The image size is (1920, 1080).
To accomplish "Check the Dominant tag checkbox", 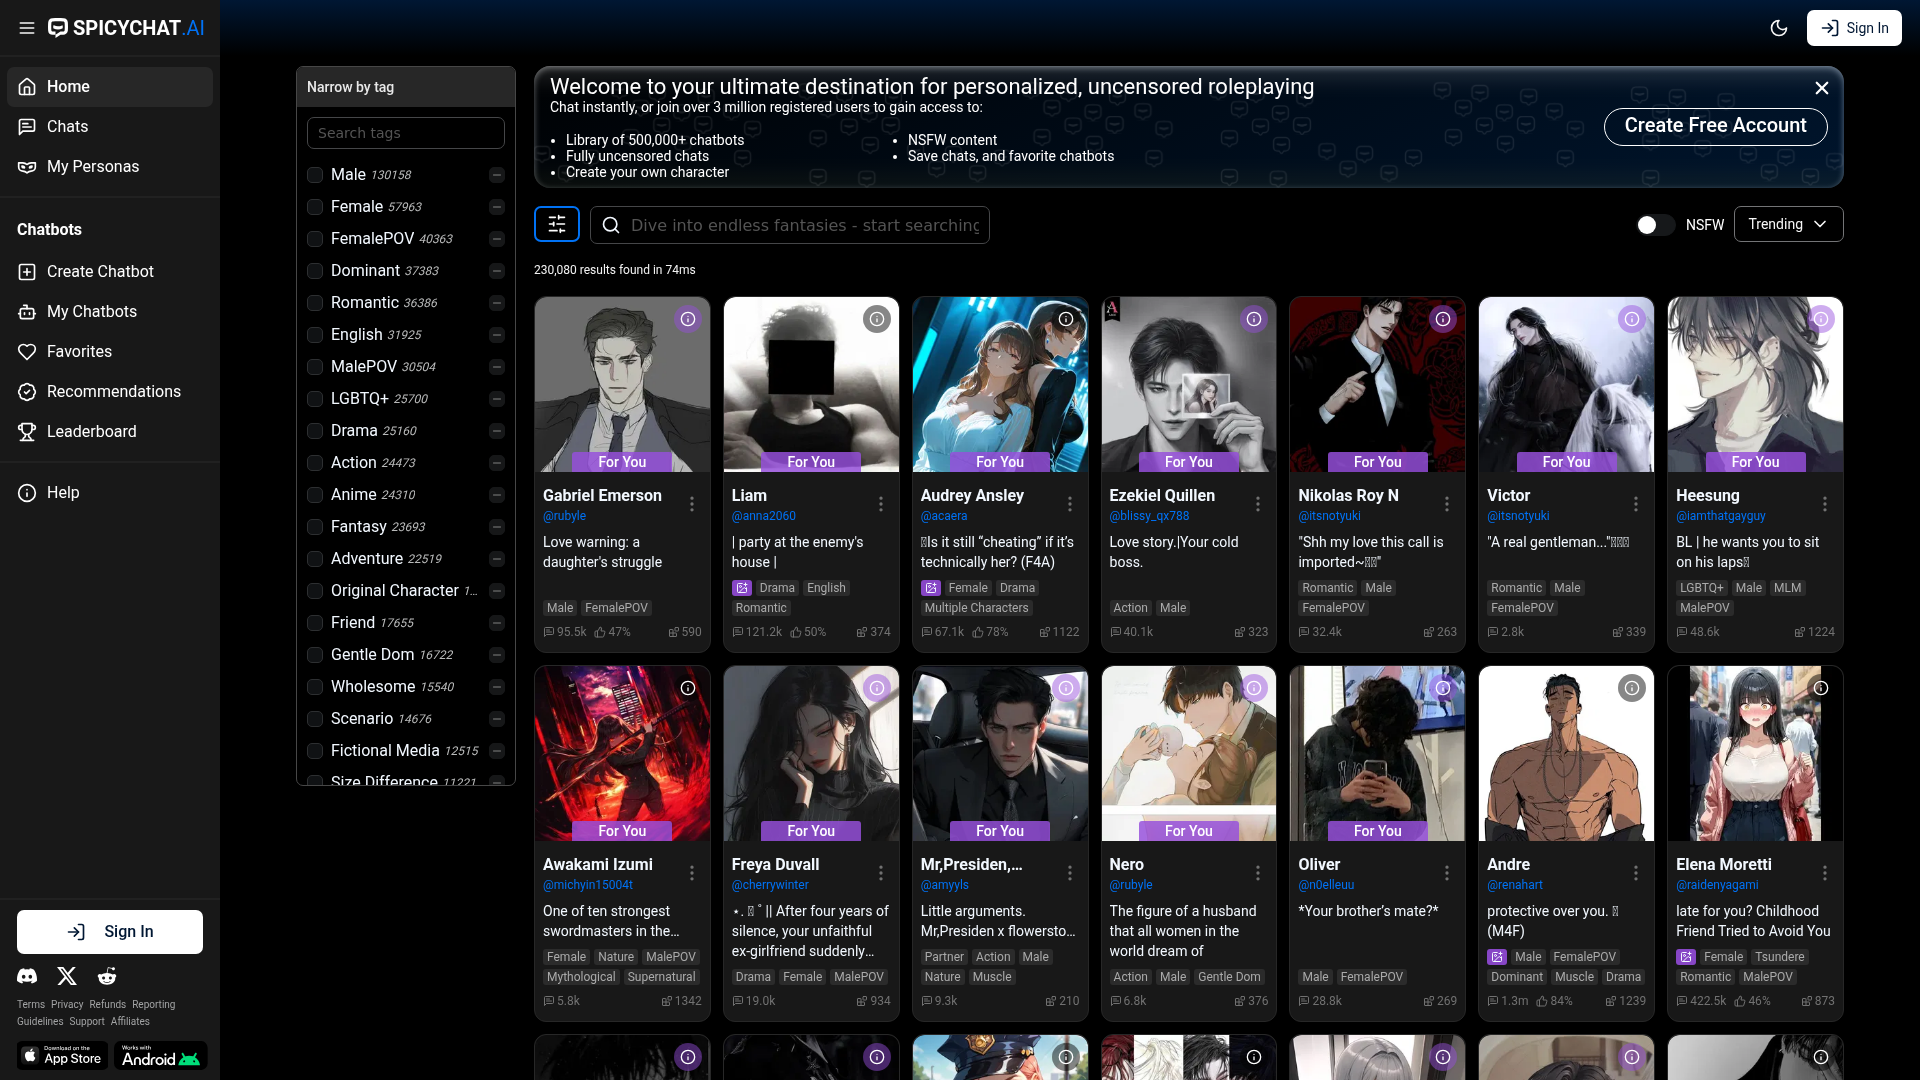I will [315, 271].
